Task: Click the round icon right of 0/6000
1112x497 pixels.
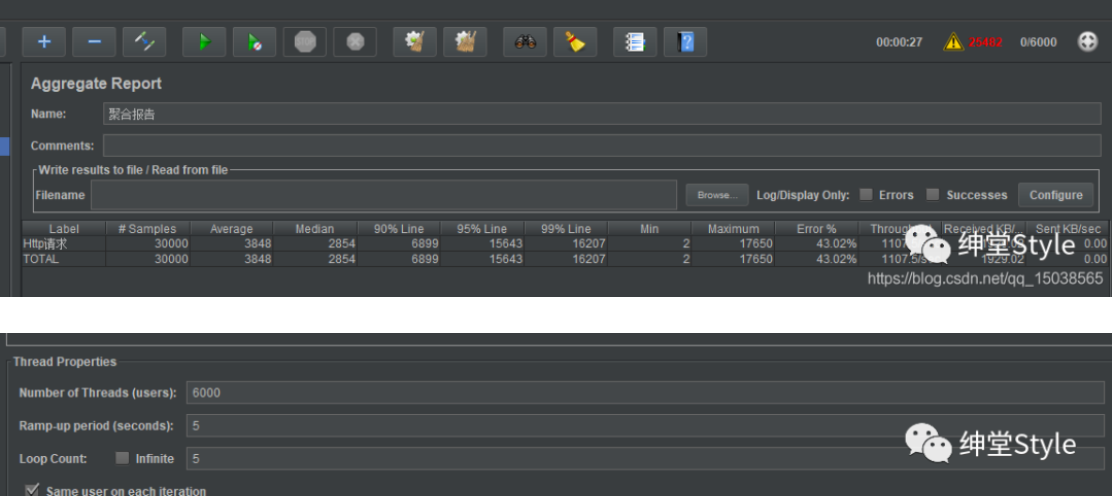Action: (x=1087, y=42)
